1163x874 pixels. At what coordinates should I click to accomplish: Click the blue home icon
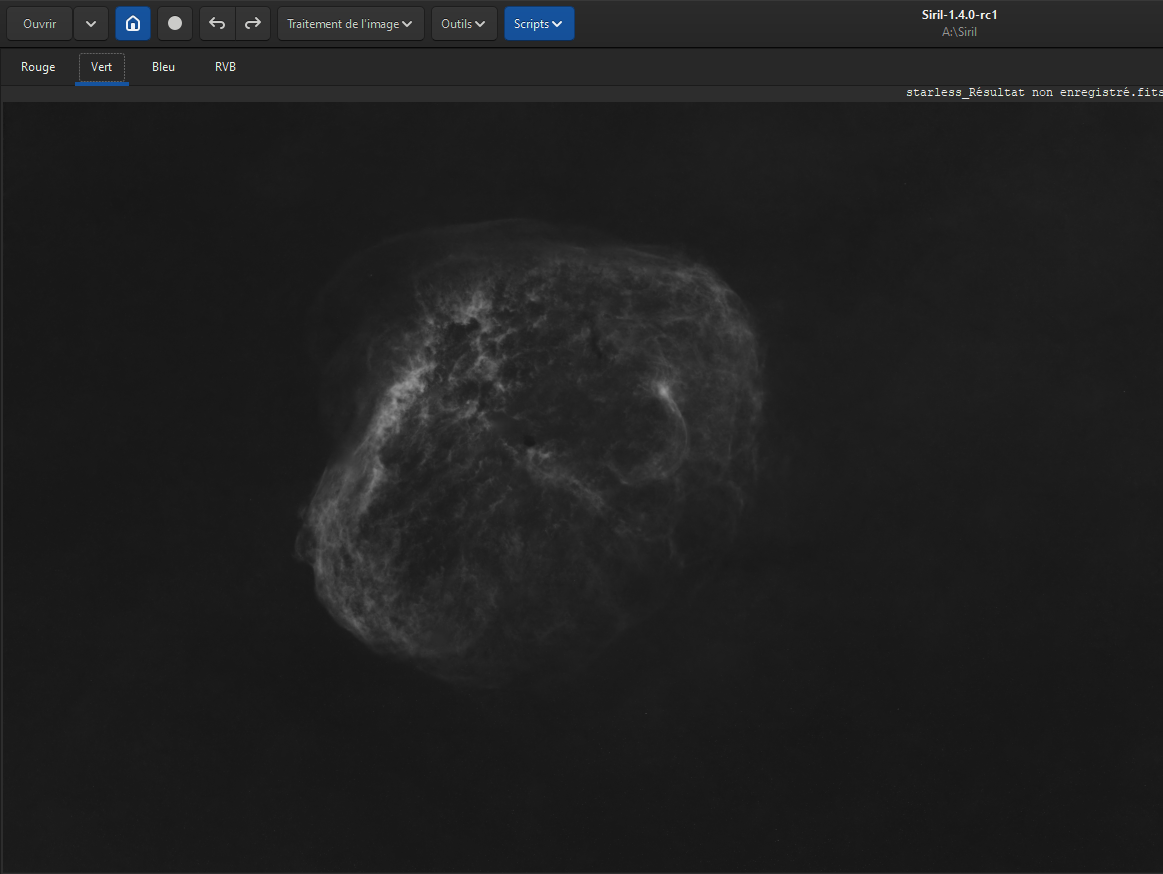coord(133,24)
